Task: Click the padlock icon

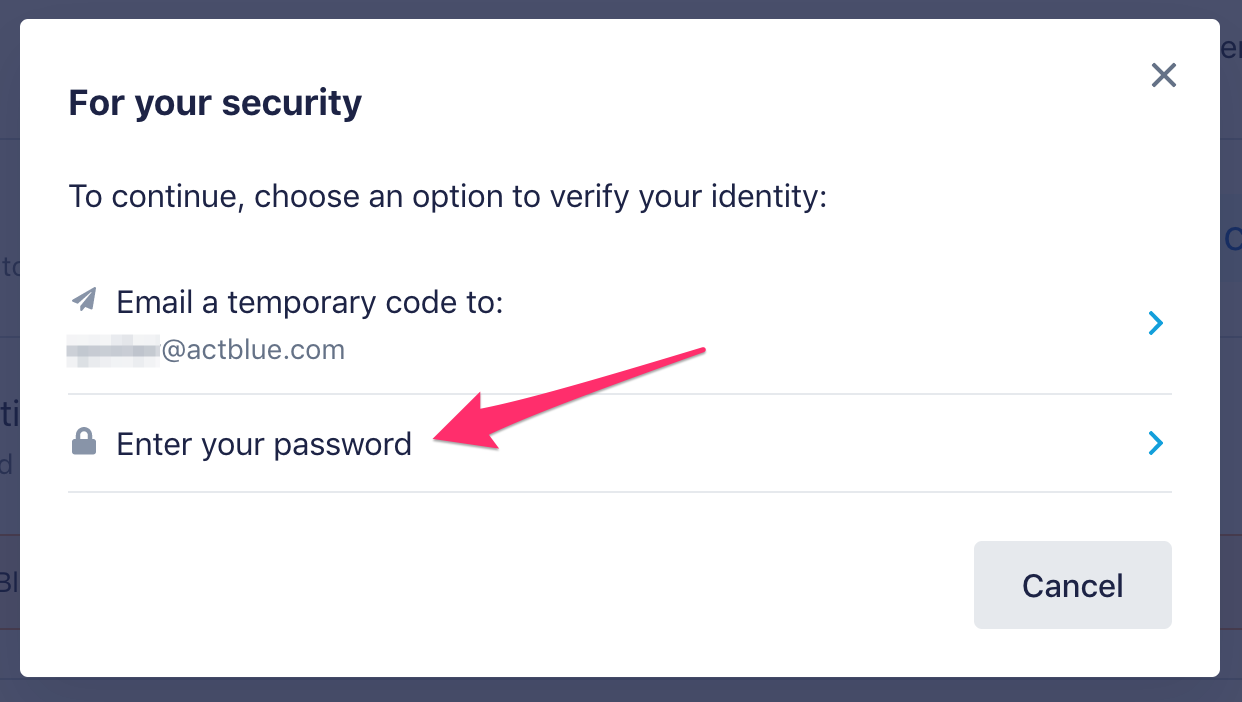Action: point(85,442)
